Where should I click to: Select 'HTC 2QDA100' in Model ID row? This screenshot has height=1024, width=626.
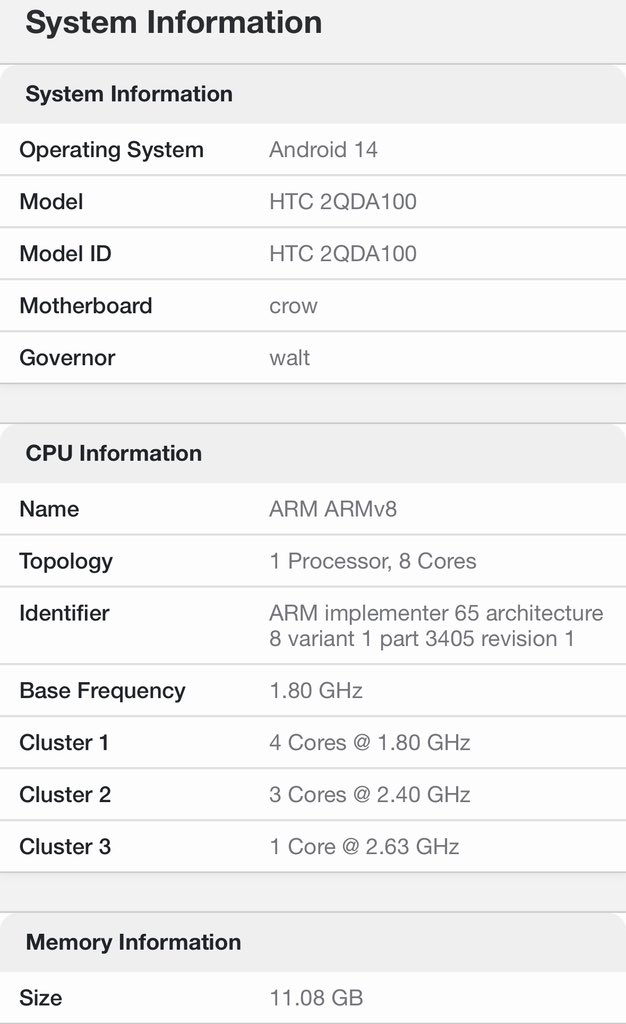(x=343, y=253)
